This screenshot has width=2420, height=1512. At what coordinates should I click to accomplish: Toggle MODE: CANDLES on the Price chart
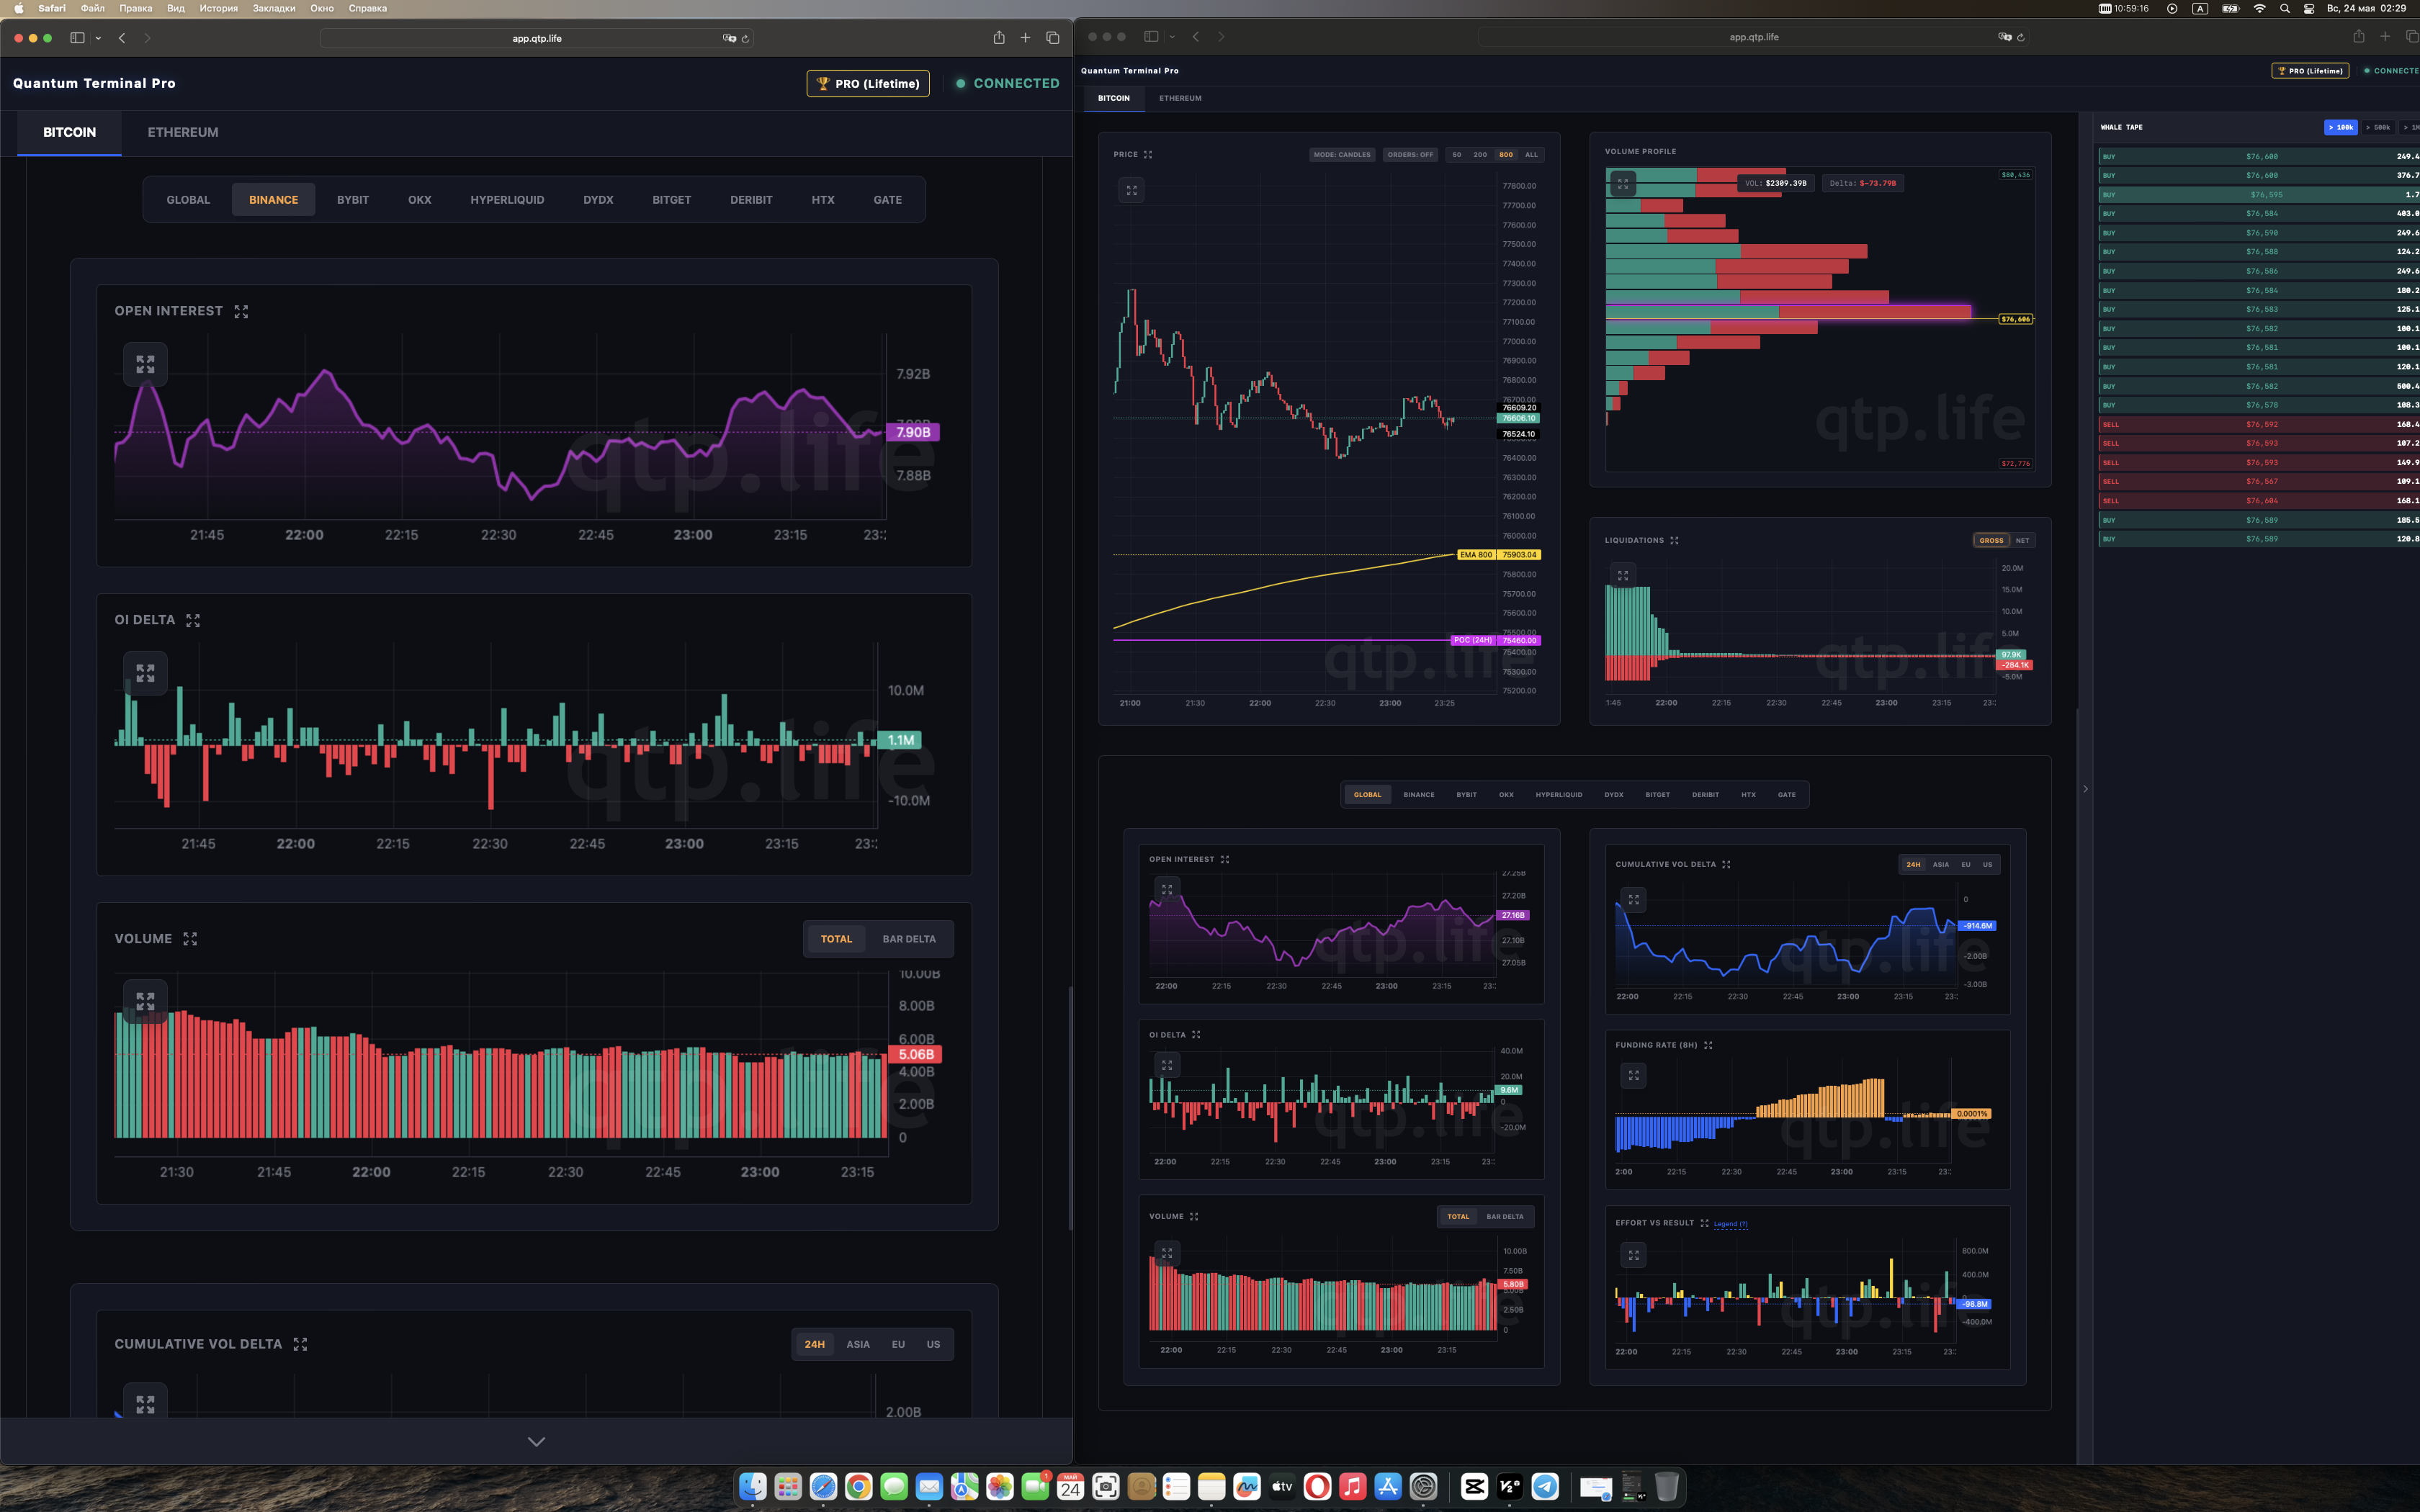[x=1342, y=155]
